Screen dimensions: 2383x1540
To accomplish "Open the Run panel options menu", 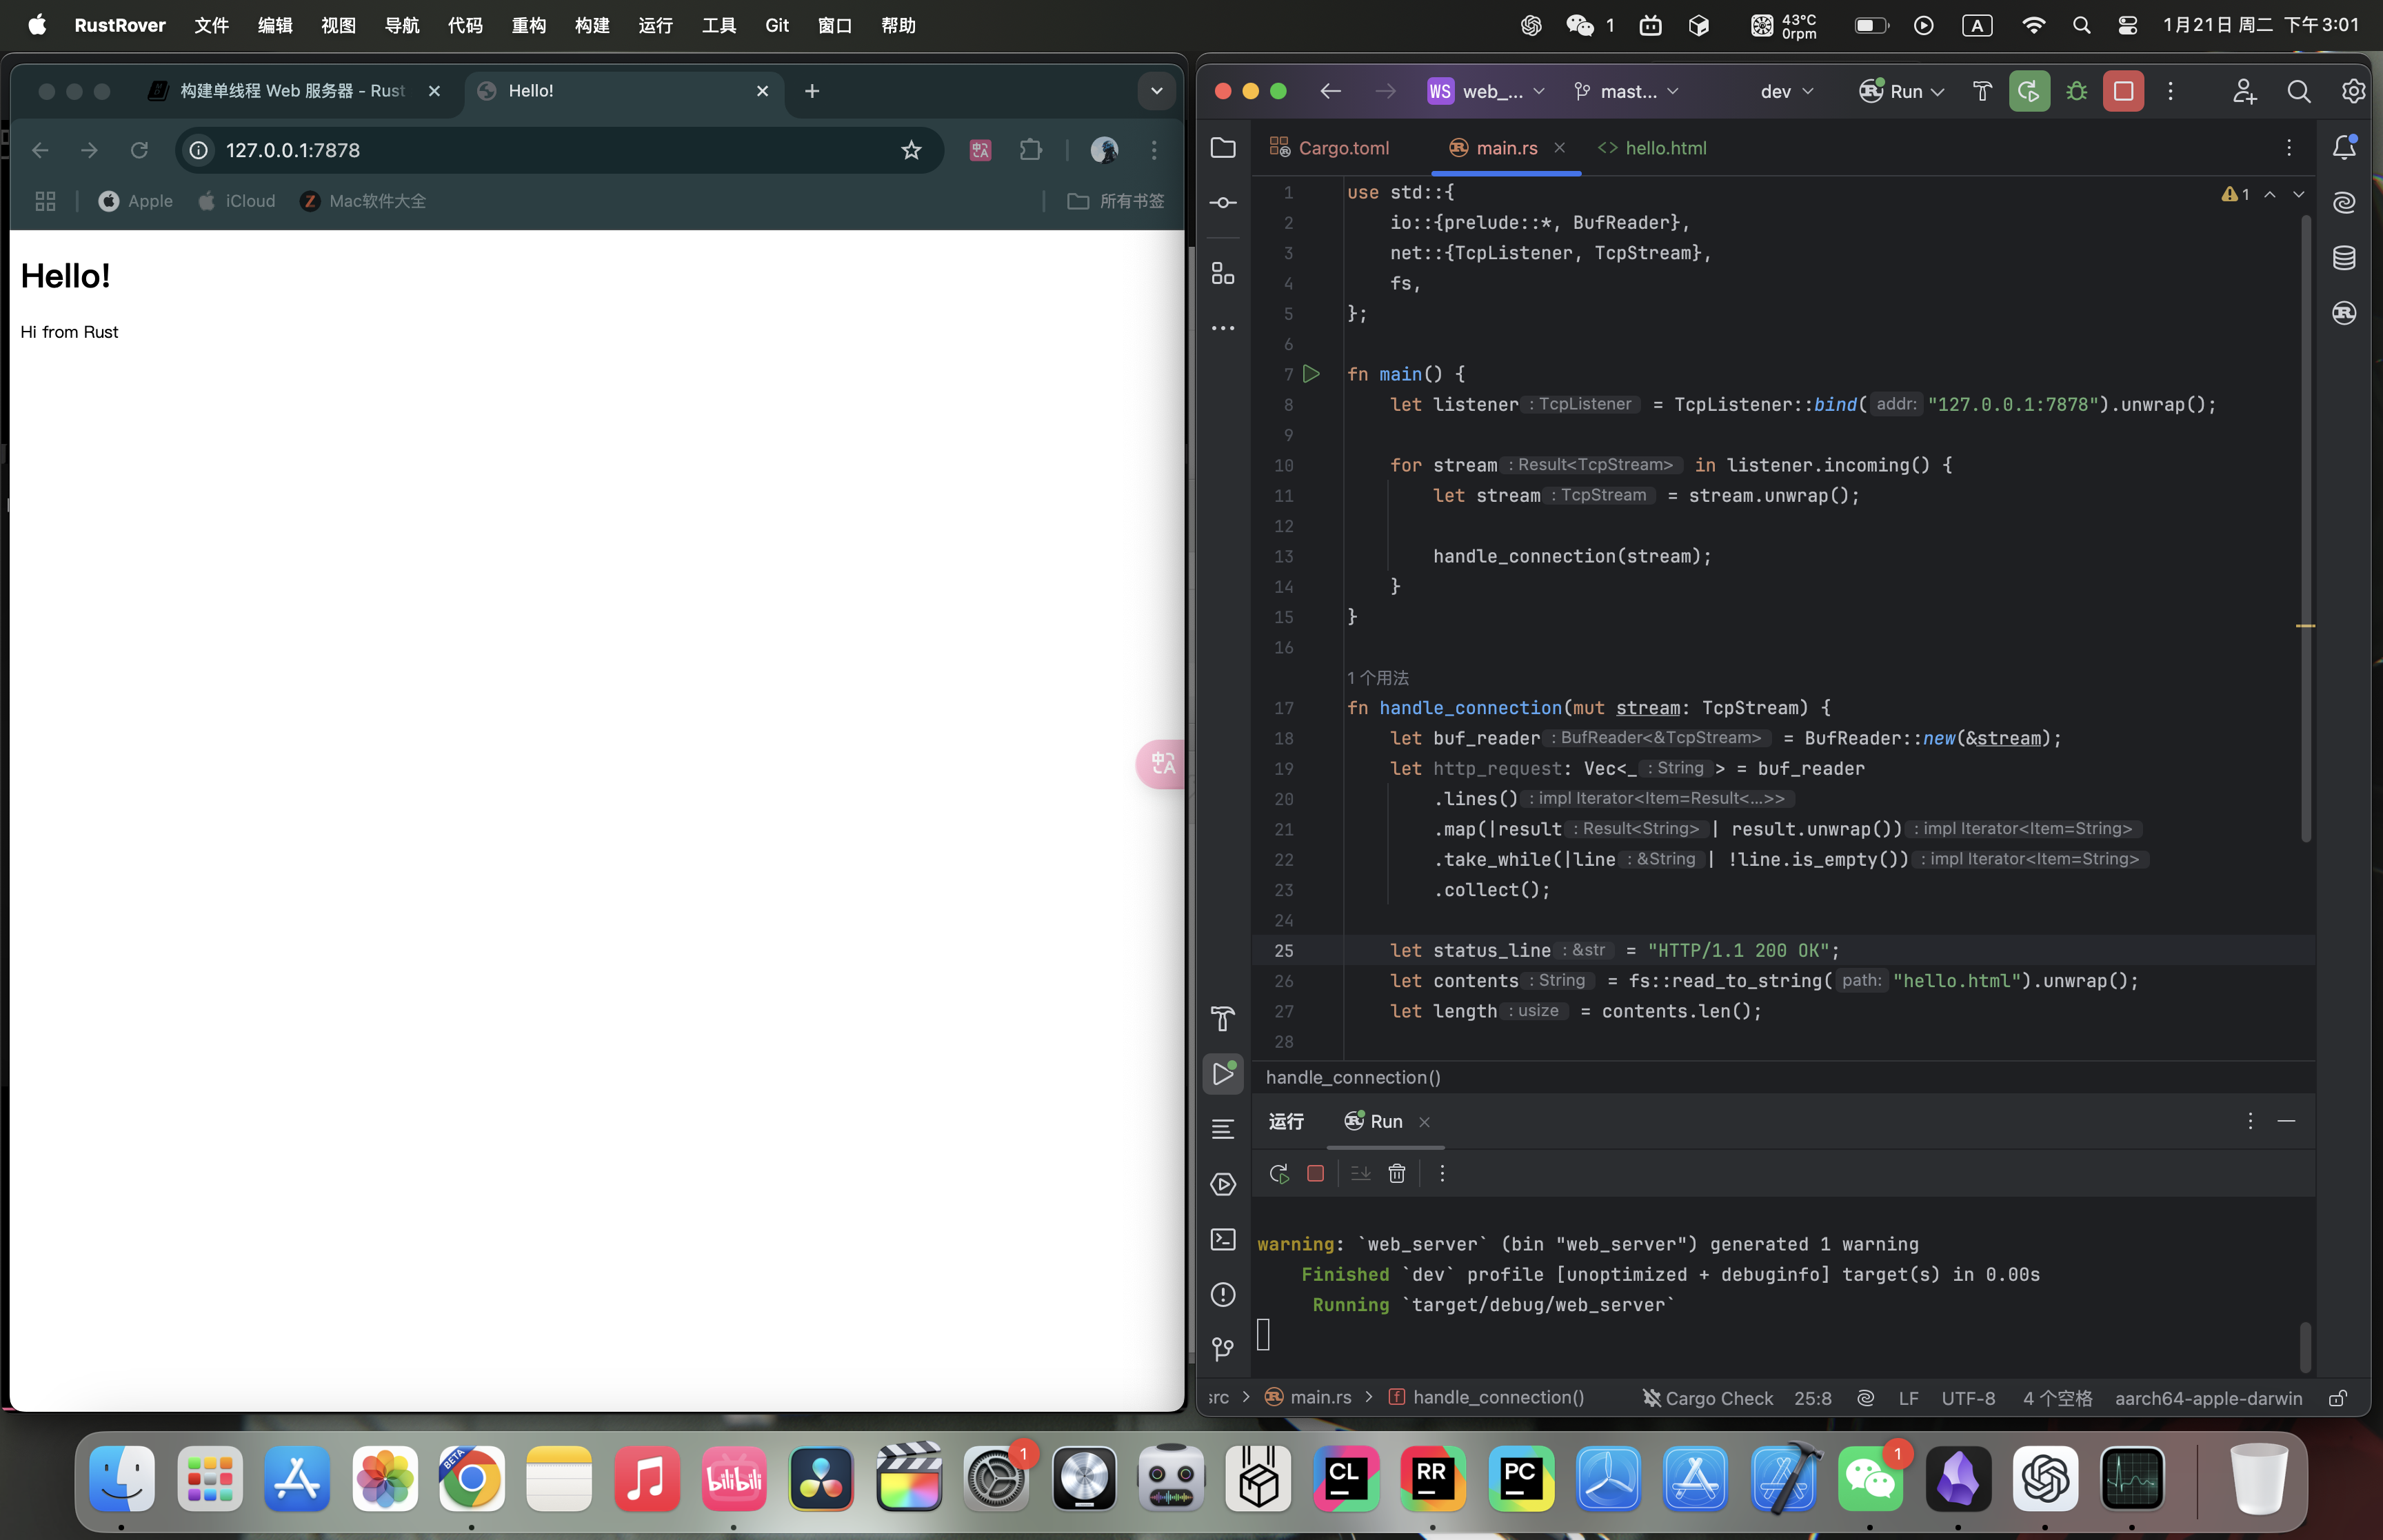I will coord(2250,1121).
